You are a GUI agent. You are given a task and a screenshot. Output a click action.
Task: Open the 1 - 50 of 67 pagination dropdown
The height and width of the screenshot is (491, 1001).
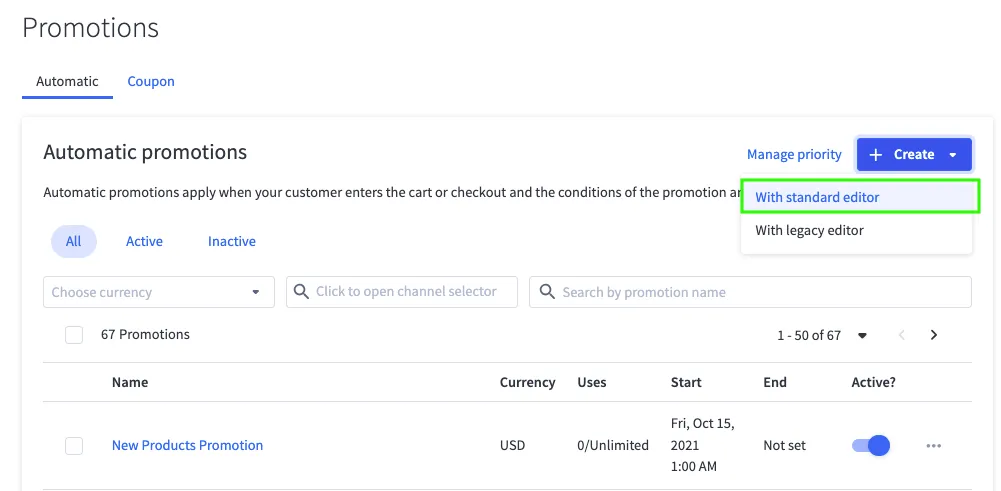tap(862, 335)
